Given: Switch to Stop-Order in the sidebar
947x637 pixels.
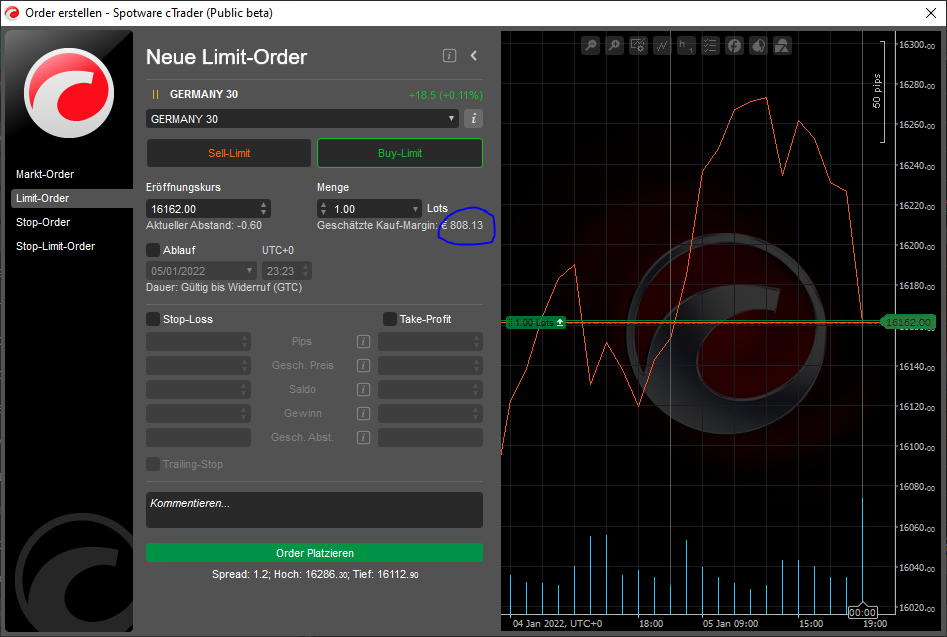Looking at the screenshot, I should coord(42,222).
